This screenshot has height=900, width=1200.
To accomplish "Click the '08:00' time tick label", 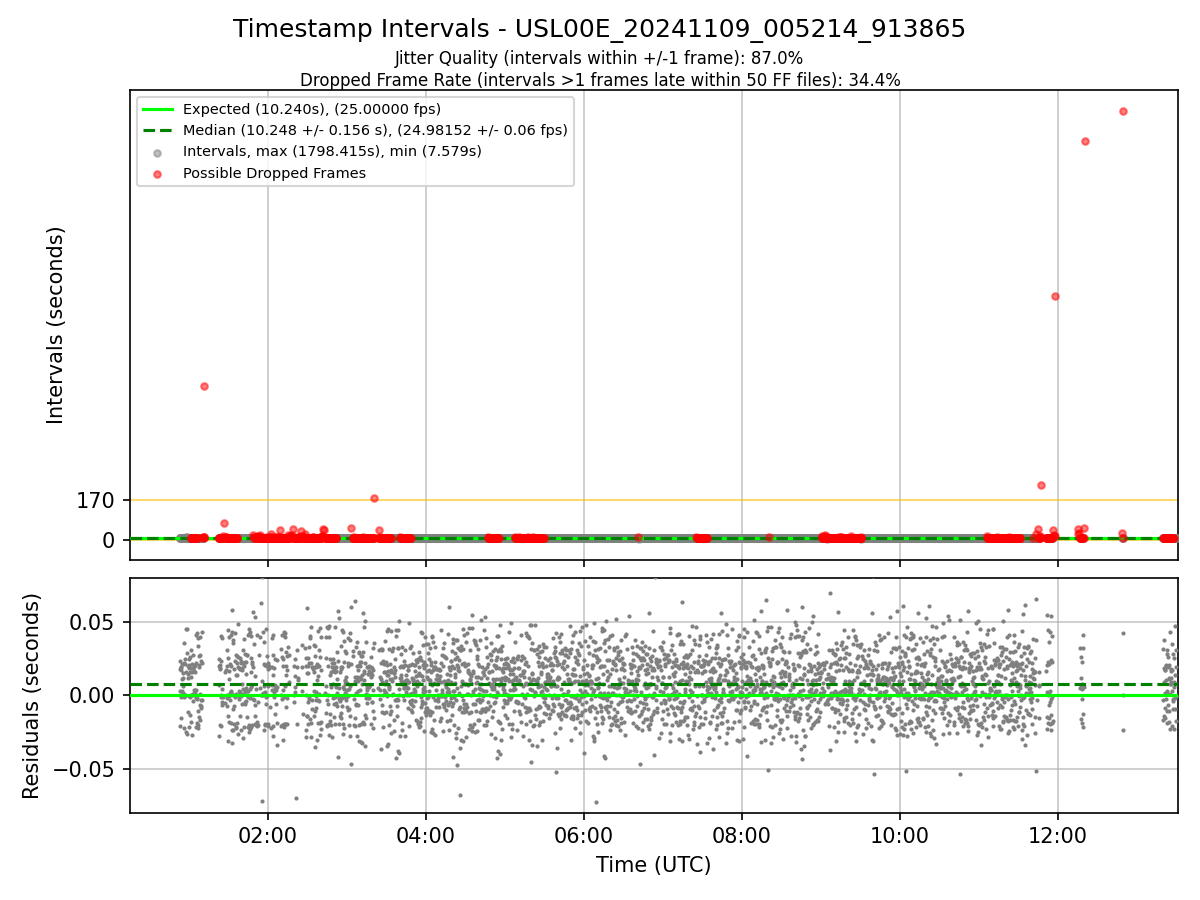I will 742,834.
